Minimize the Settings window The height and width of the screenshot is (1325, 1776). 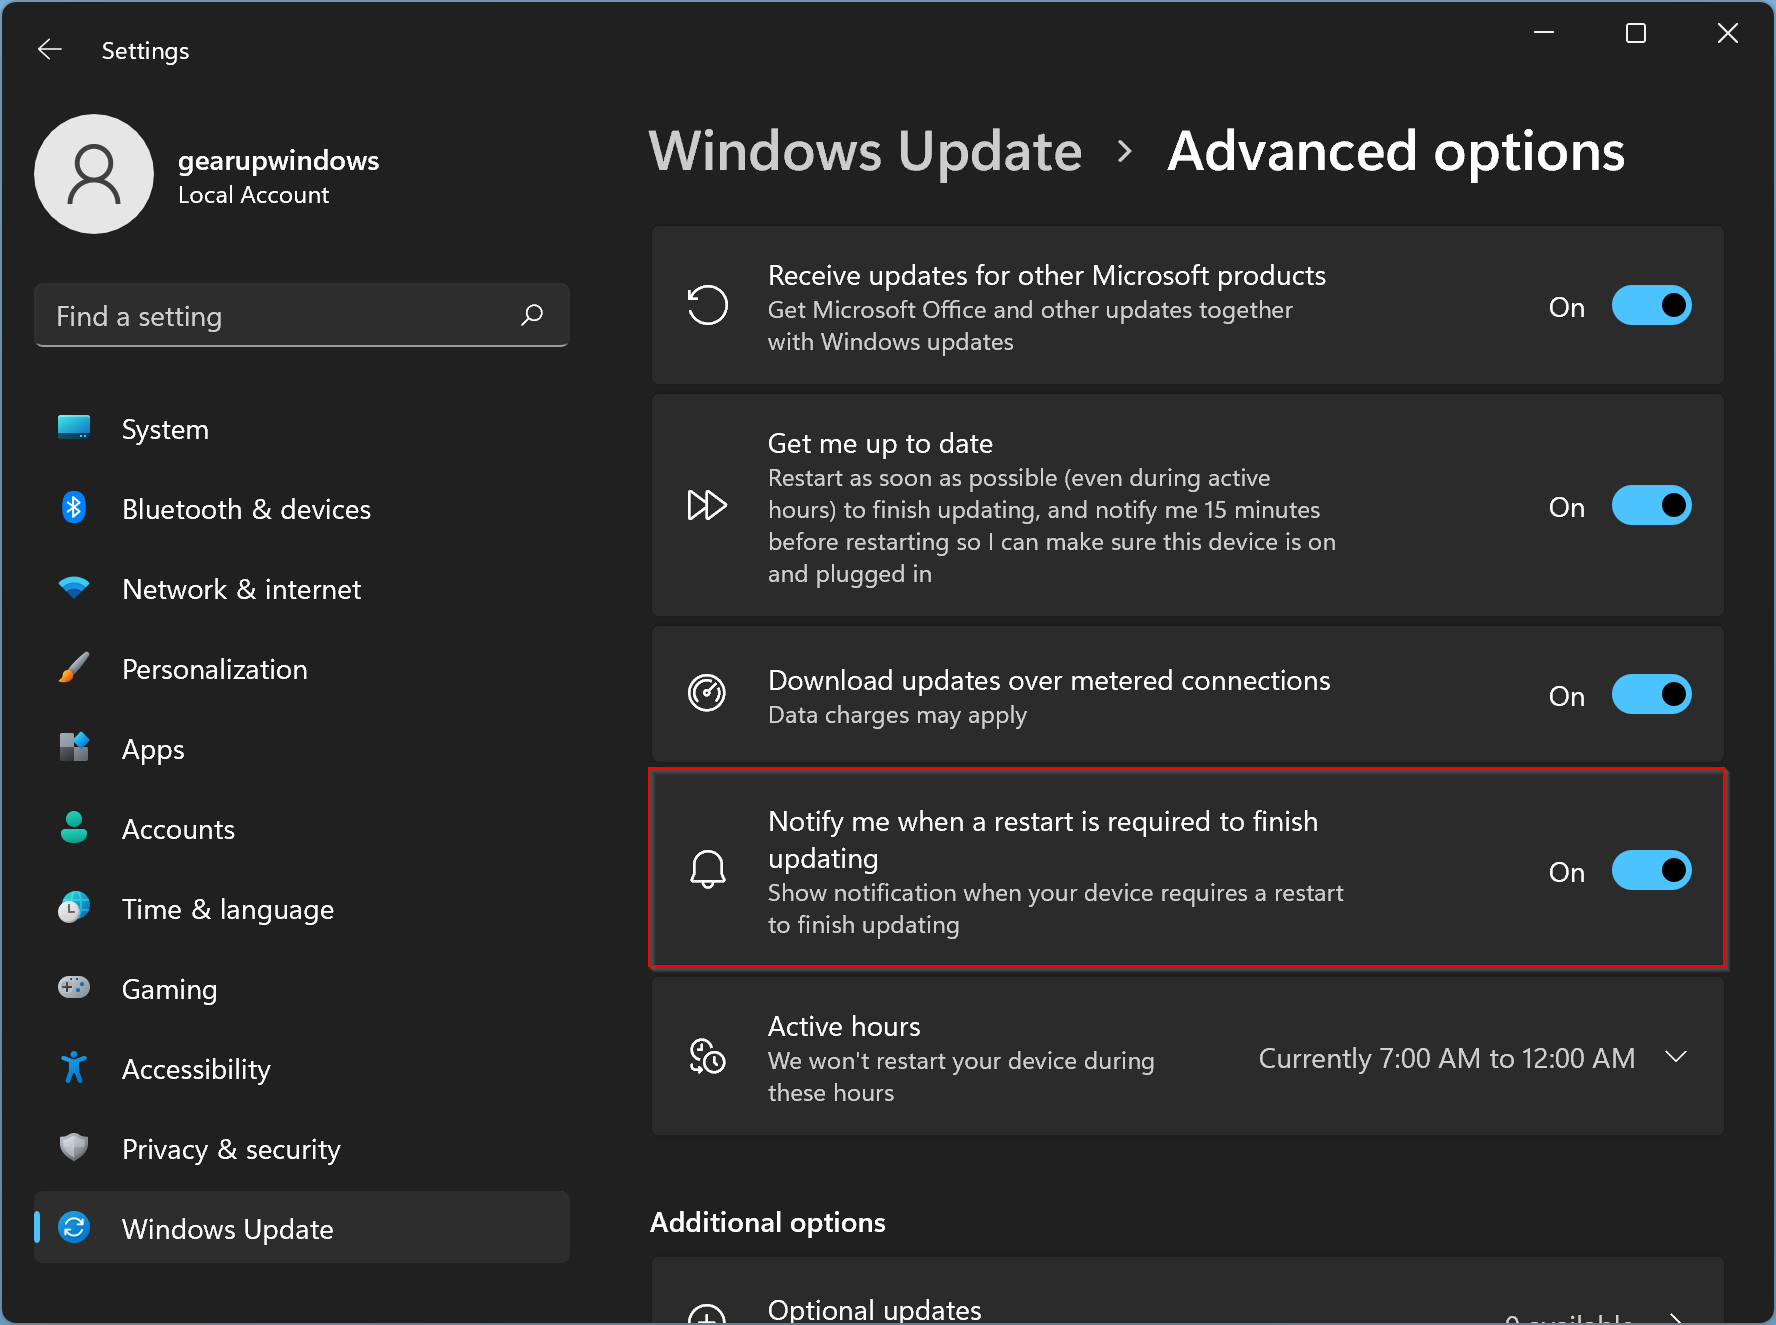[1544, 33]
